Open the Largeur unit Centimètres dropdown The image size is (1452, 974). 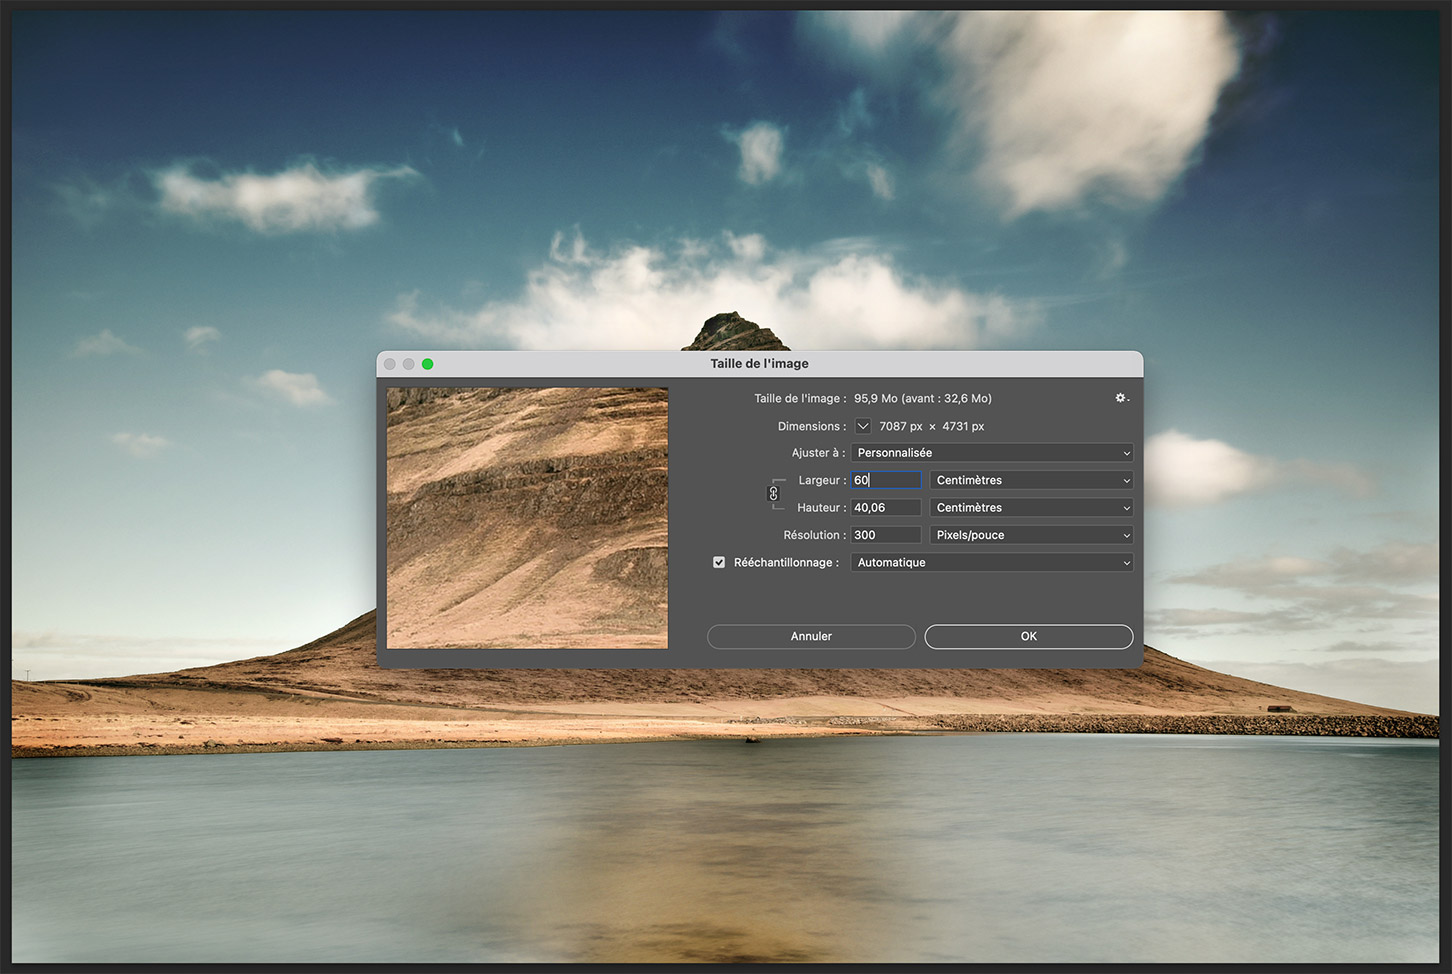point(1031,480)
